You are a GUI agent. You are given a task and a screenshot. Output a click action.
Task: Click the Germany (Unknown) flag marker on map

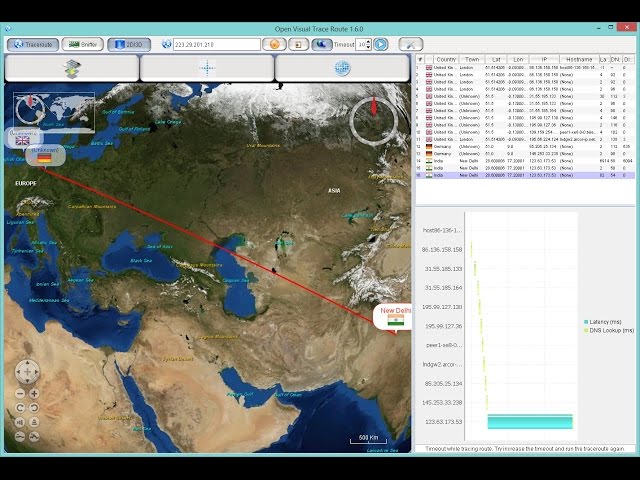(45, 157)
